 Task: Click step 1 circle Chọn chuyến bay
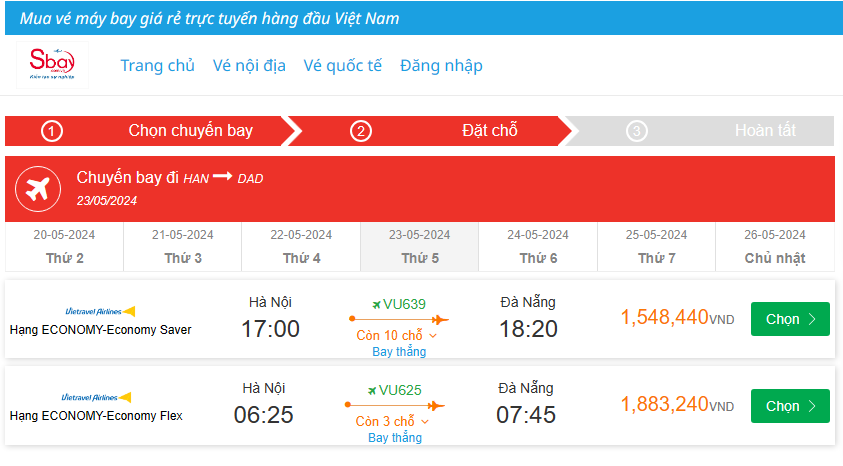pos(52,131)
